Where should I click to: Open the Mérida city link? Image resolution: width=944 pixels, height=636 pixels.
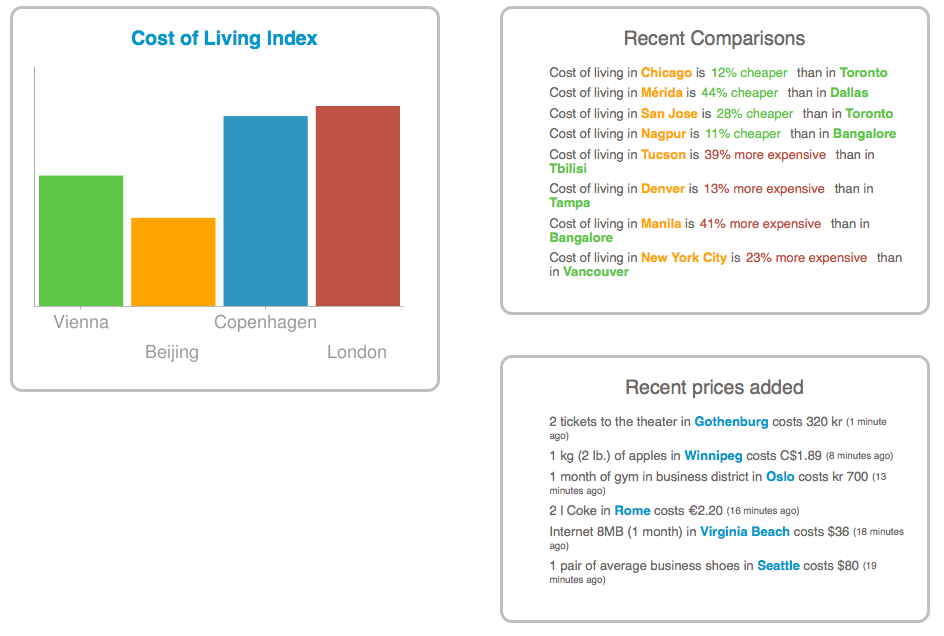661,93
